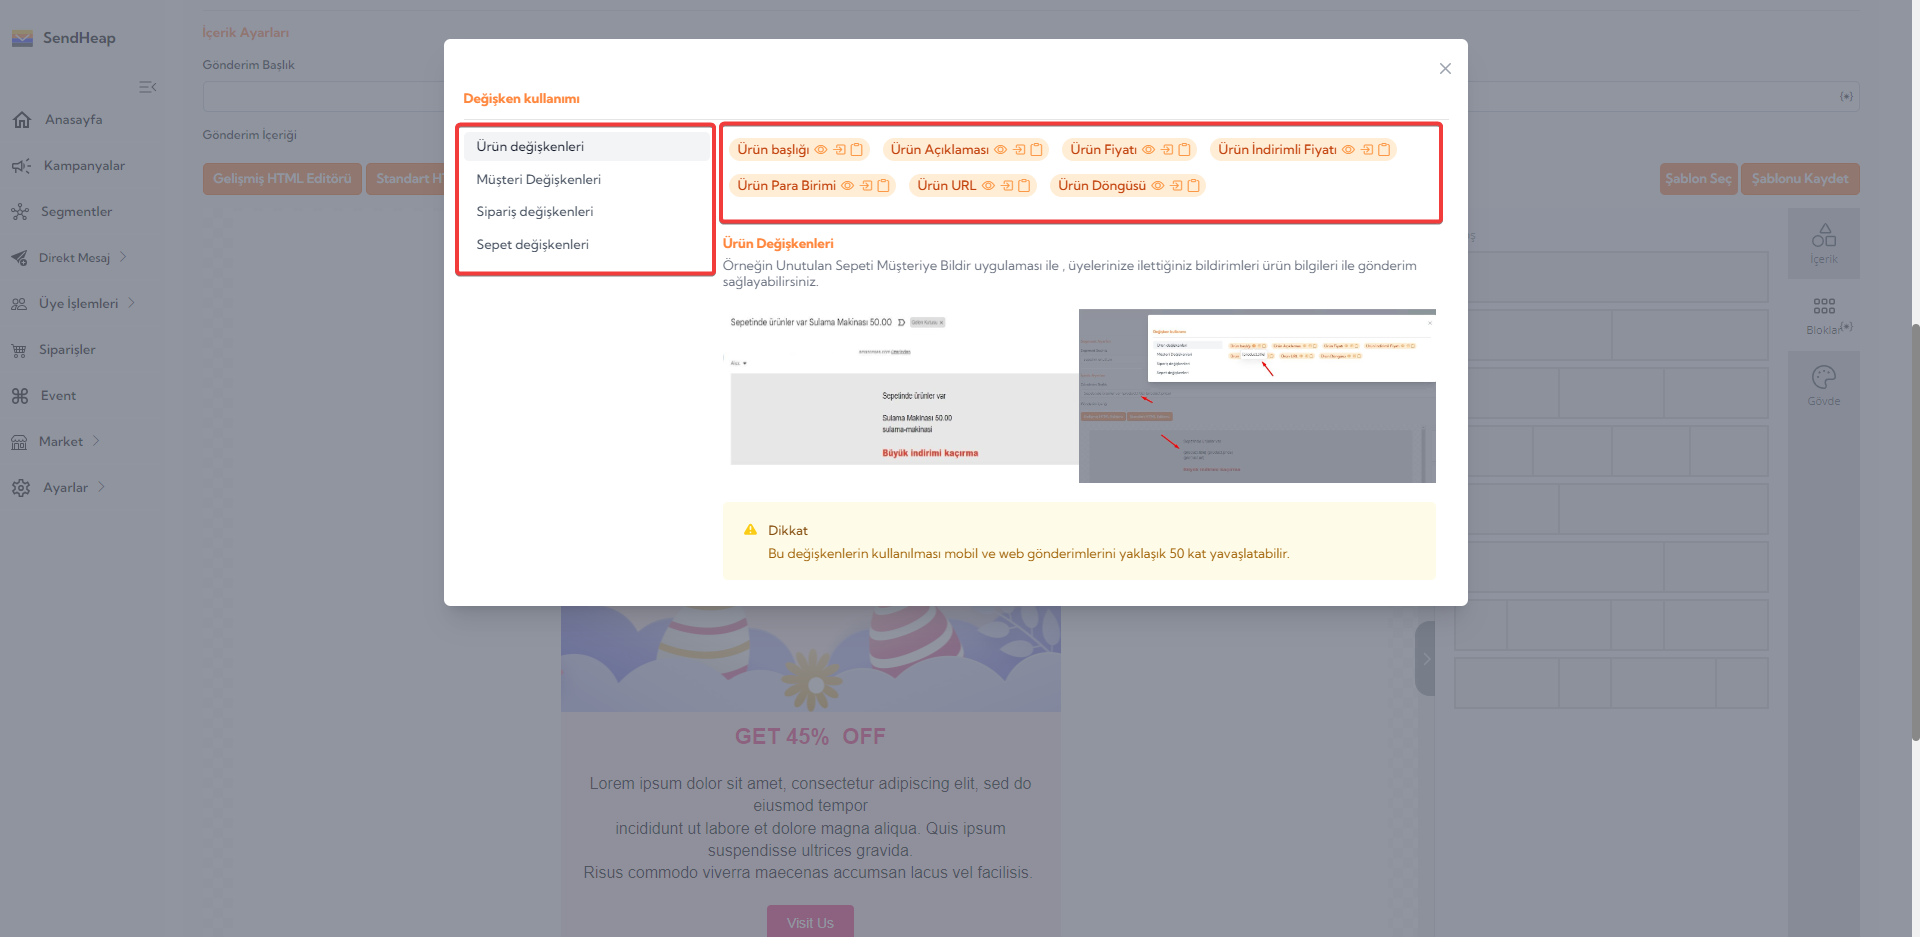Copy Ürün Fiyatı via its clipboard icon
Screen dimensions: 1920x937
1185,150
